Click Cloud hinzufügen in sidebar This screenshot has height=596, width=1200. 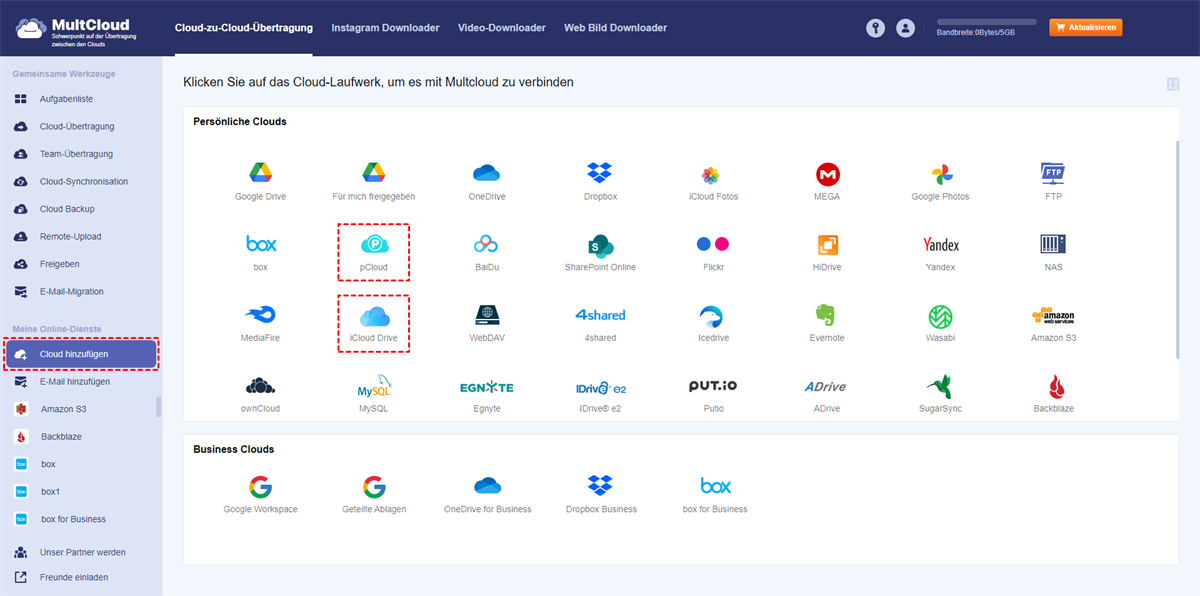click(x=81, y=354)
